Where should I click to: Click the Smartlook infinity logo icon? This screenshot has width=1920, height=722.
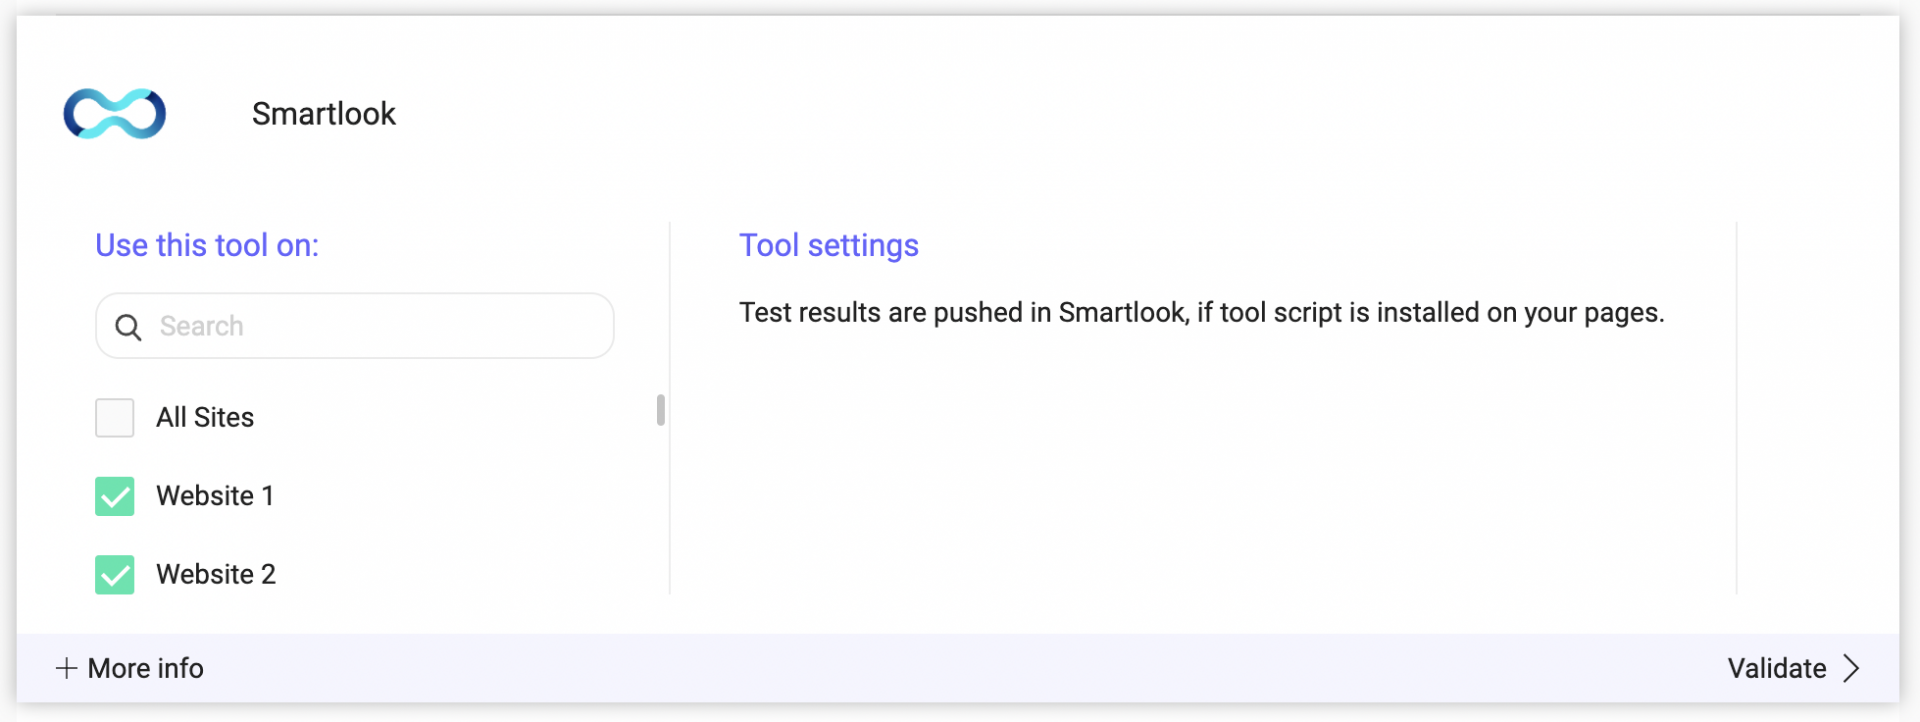coord(115,113)
